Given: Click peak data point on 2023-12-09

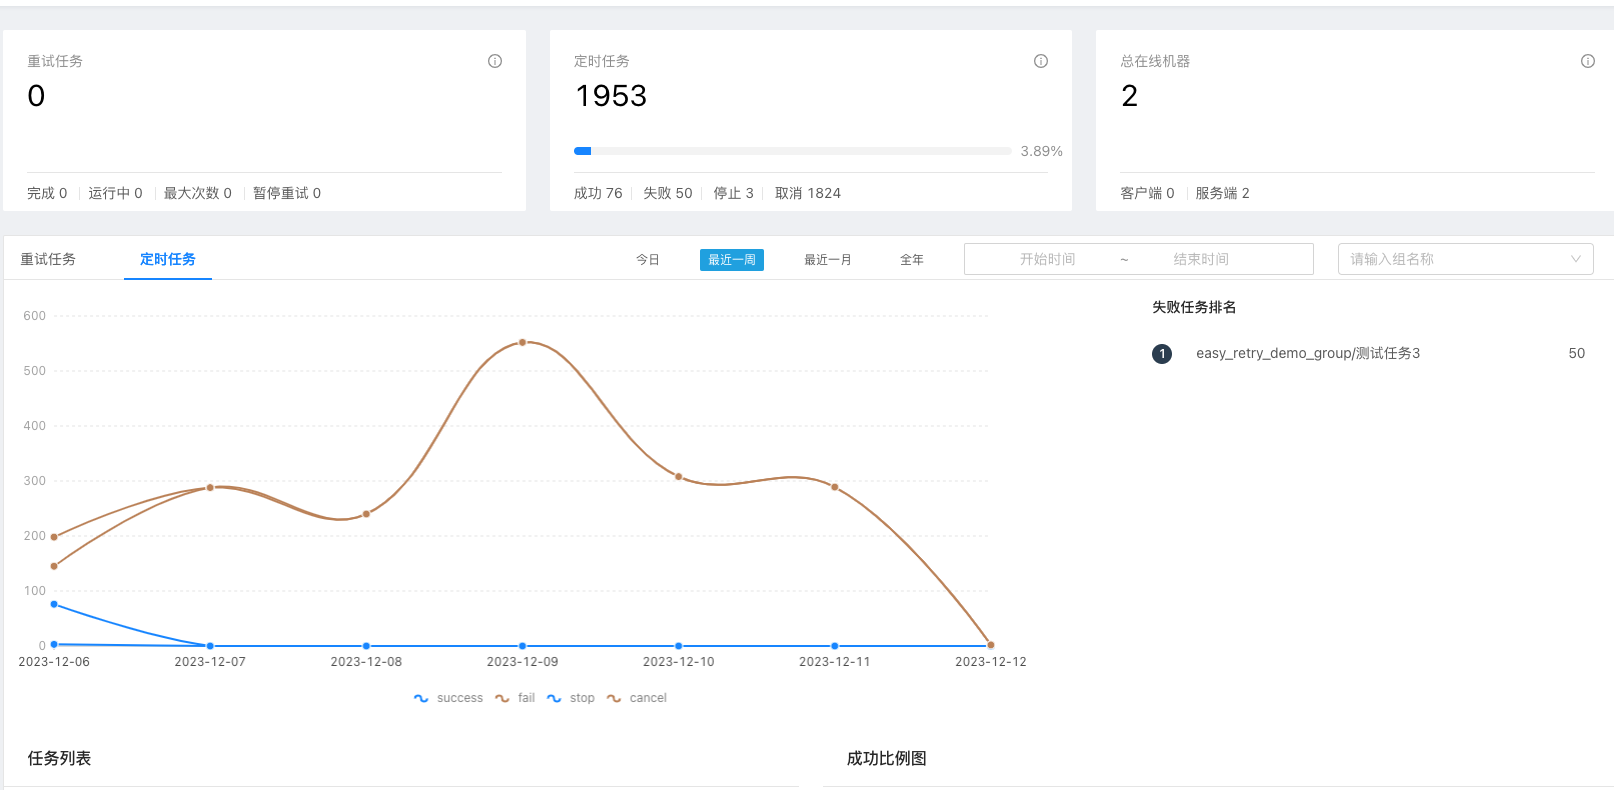Looking at the screenshot, I should point(522,342).
